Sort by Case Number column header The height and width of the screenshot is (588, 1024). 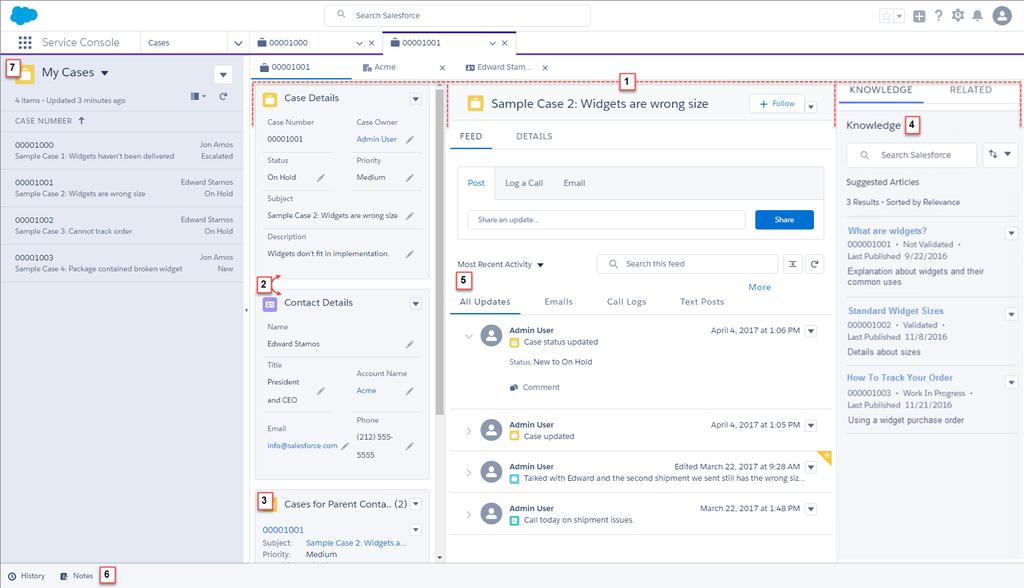50,121
